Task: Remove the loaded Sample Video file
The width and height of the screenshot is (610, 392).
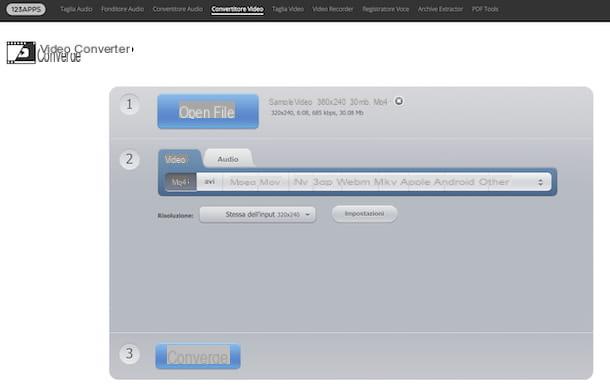Action: click(x=399, y=101)
